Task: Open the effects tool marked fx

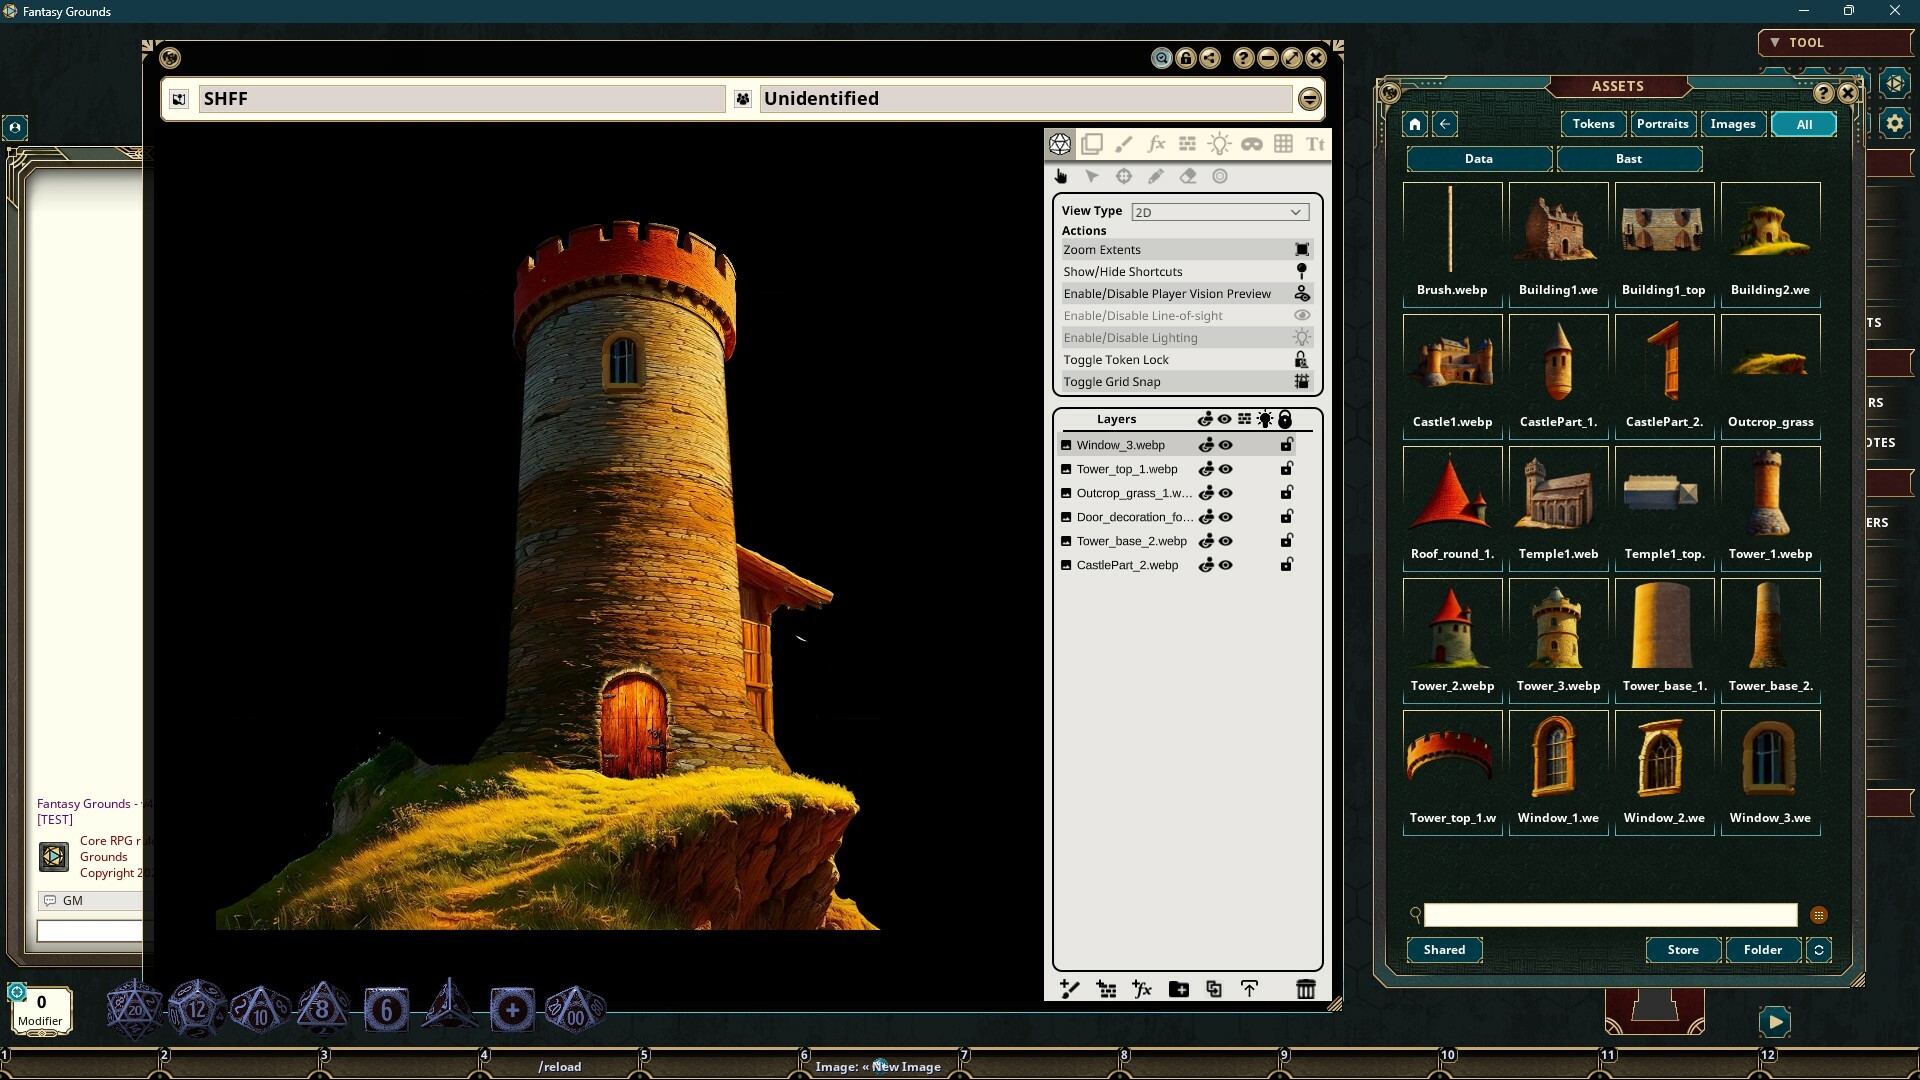Action: [x=1156, y=143]
